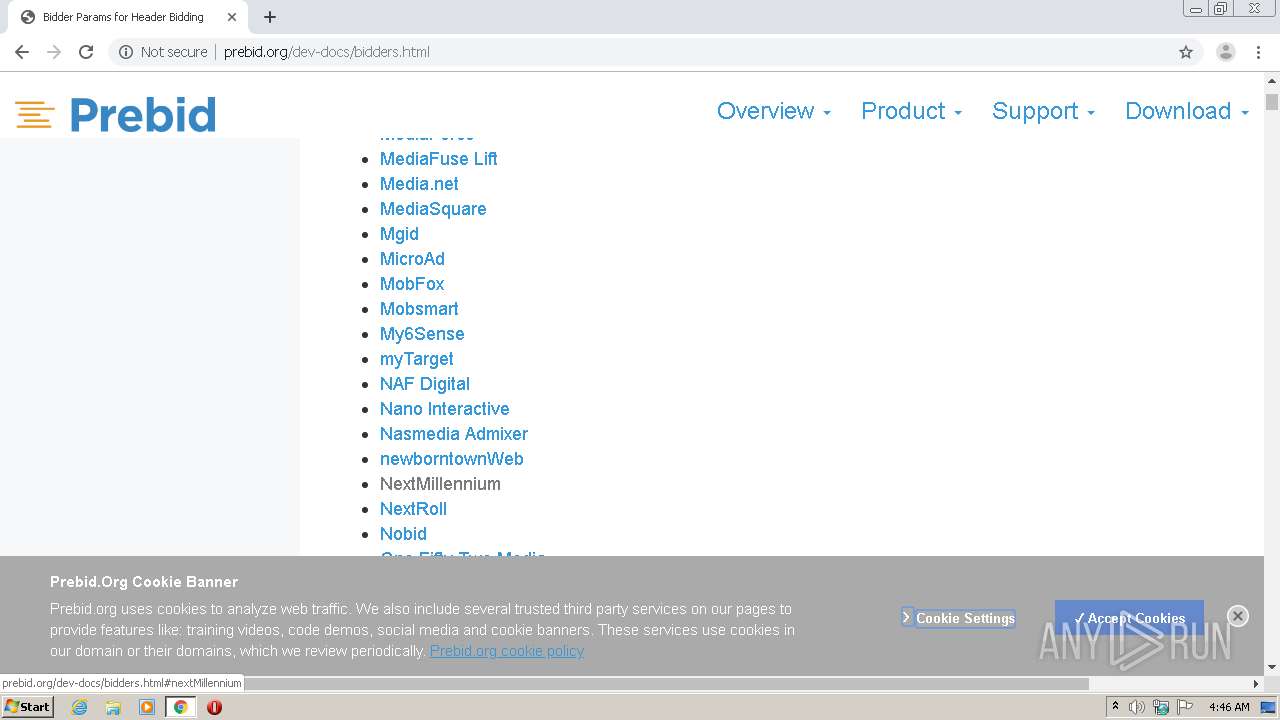Viewport: 1280px width, 720px height.
Task: Click the address bar URL
Action: [327, 52]
